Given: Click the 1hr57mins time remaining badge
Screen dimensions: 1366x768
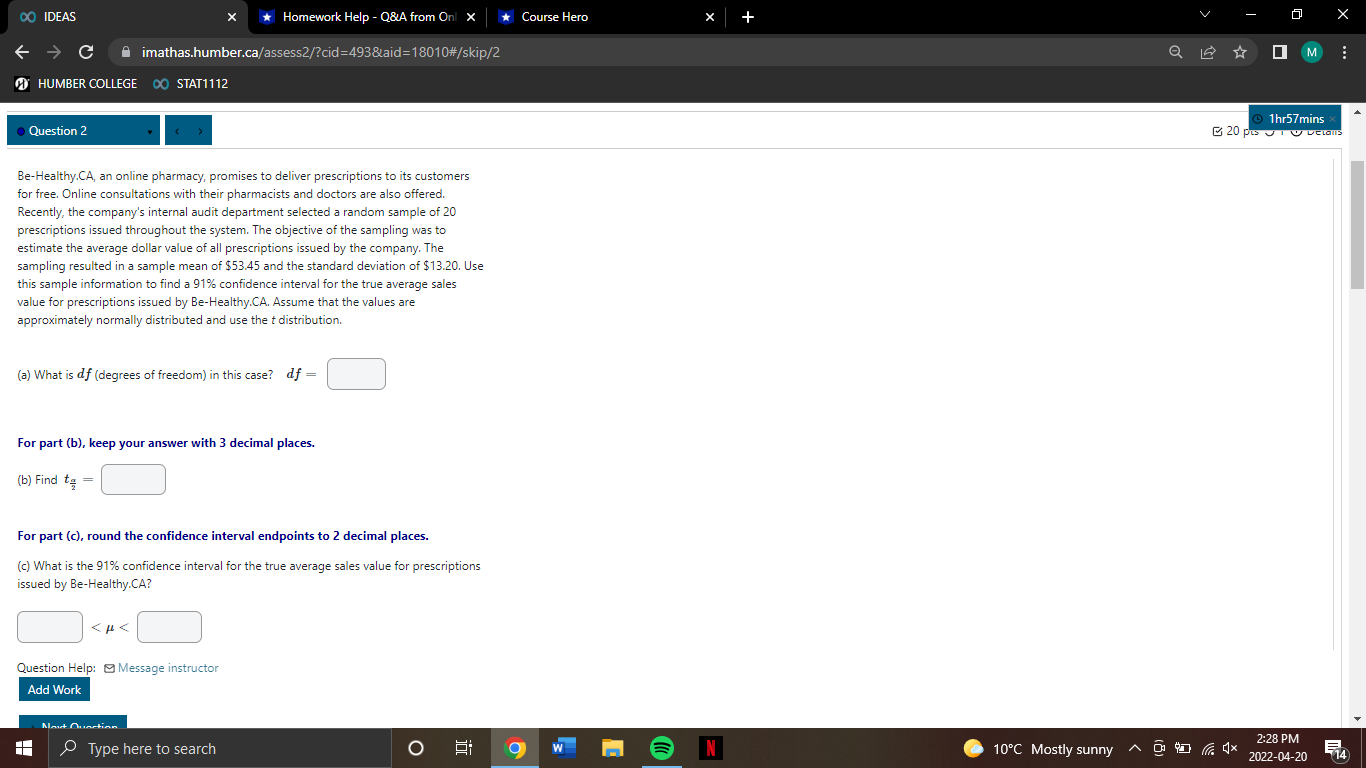Looking at the screenshot, I should [x=1295, y=119].
